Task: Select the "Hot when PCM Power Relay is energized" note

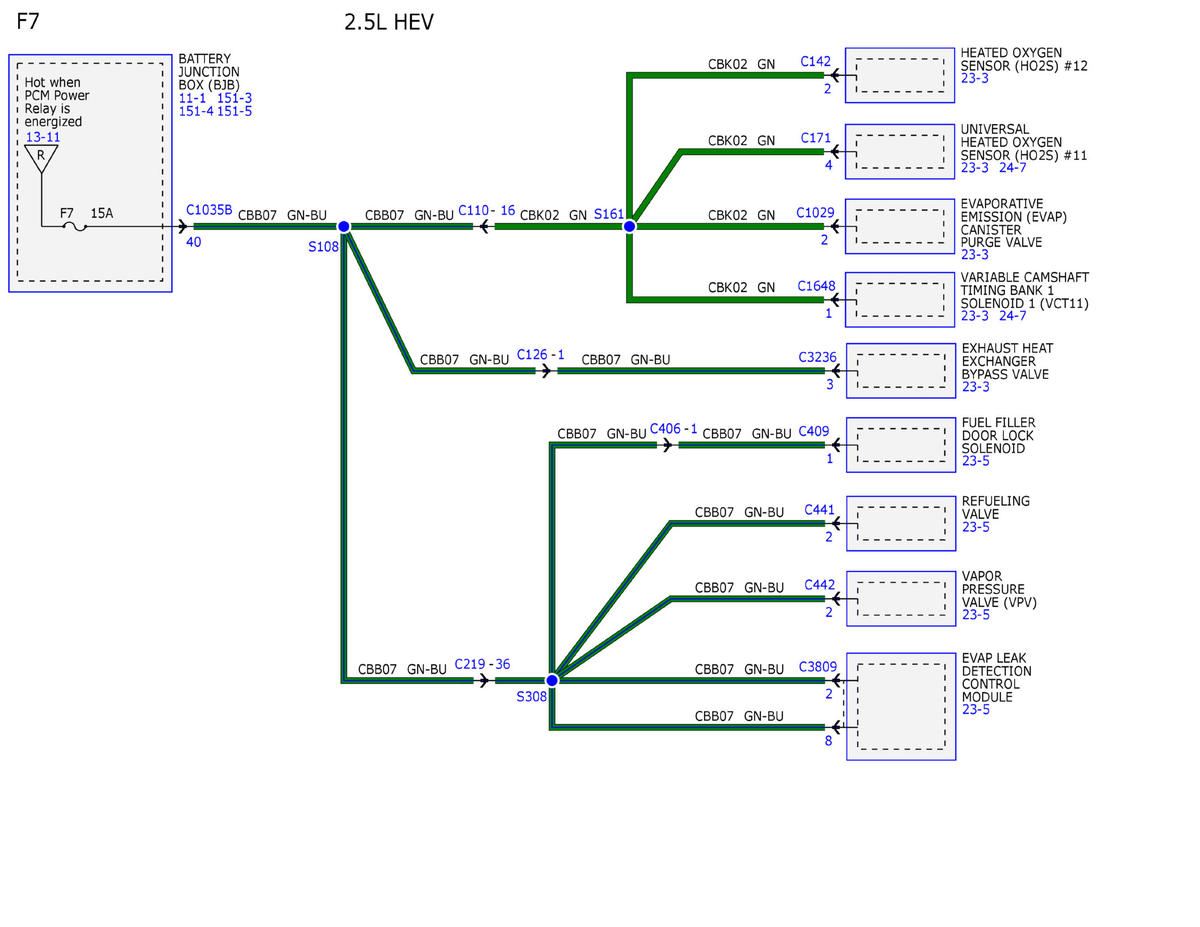Action: 57,102
